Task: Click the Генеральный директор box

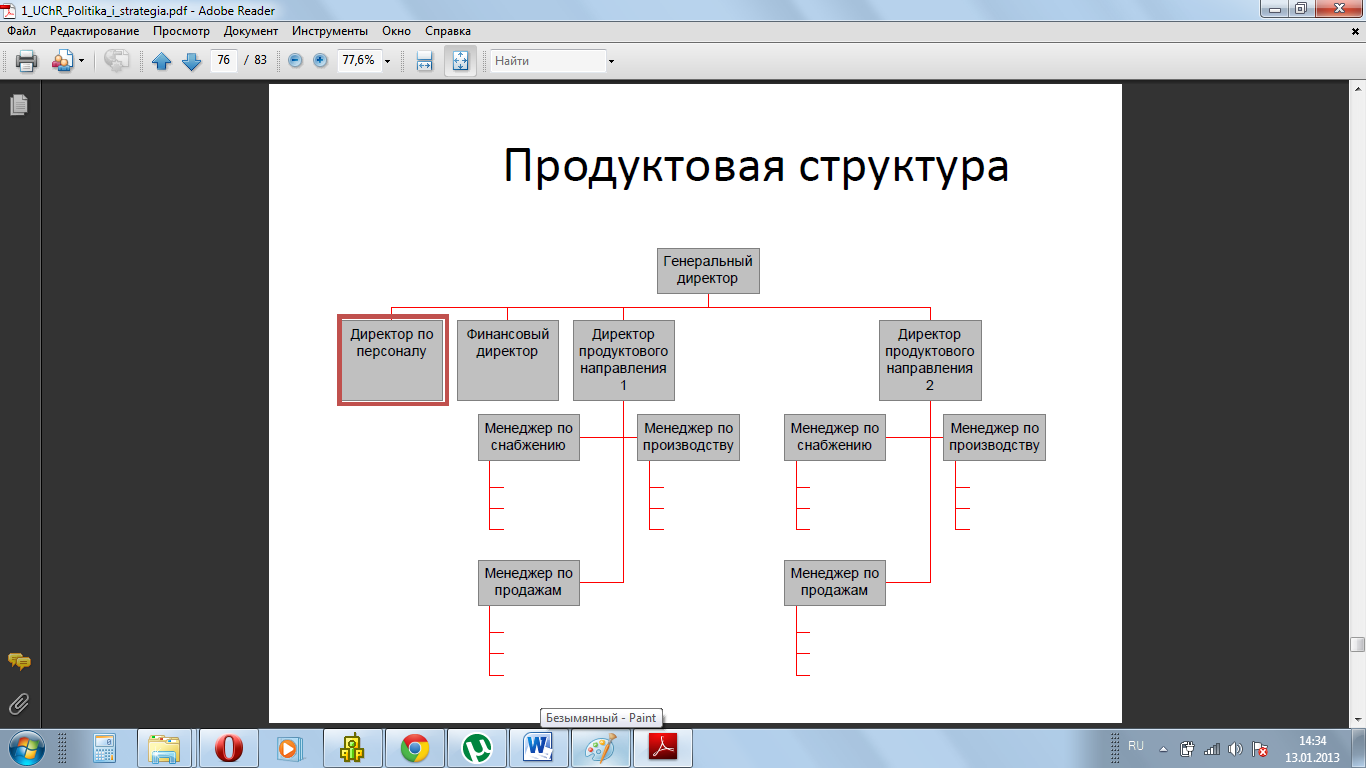Action: (708, 270)
